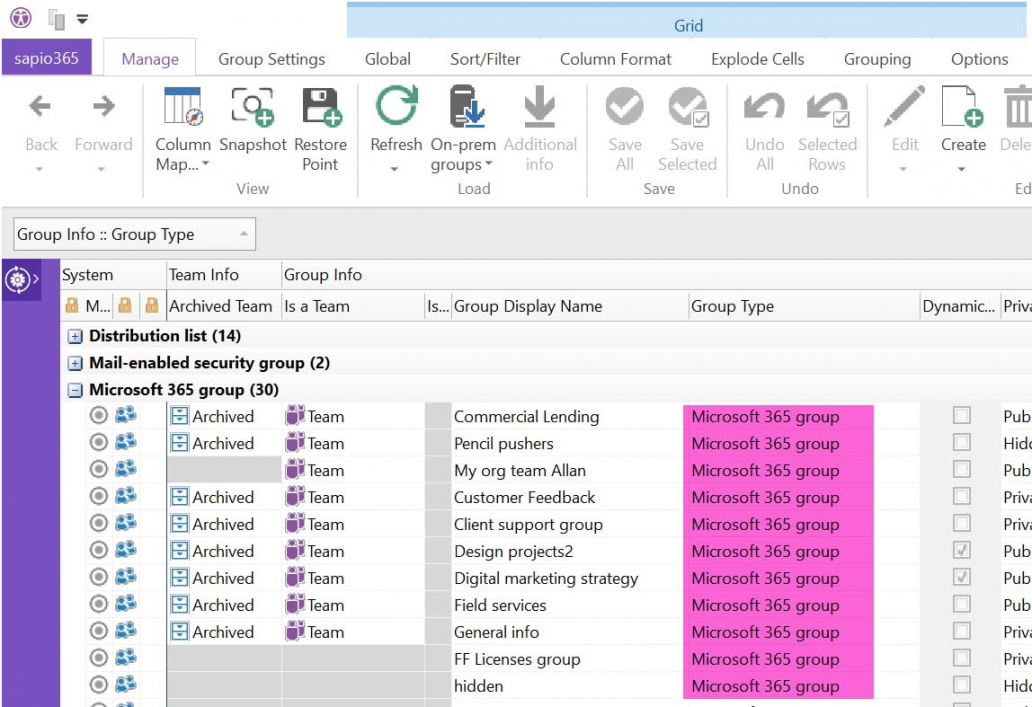Click Archived Team column header
This screenshot has height=707, width=1032.
tap(224, 306)
